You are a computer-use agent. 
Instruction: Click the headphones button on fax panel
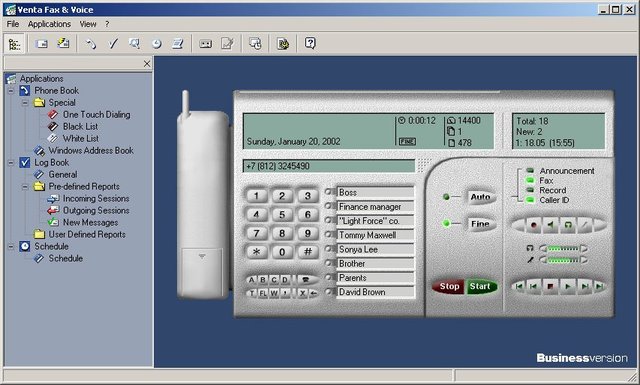[568, 225]
